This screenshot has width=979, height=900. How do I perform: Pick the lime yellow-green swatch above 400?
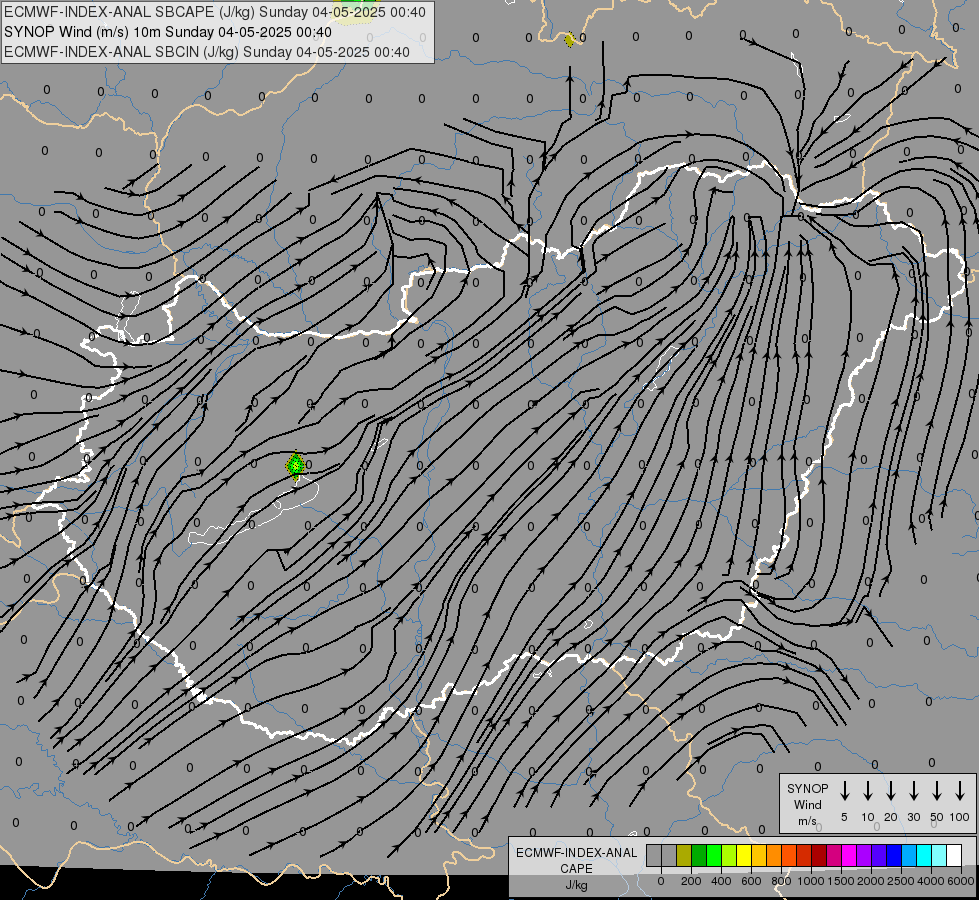click(x=729, y=855)
